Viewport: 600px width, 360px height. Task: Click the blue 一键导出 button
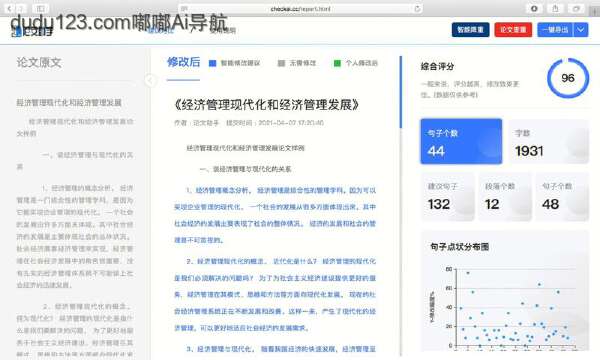coord(555,29)
